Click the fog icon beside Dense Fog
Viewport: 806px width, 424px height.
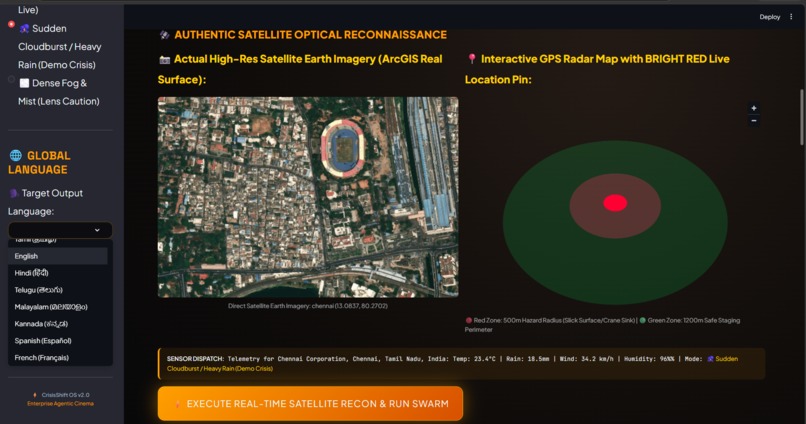(24, 83)
